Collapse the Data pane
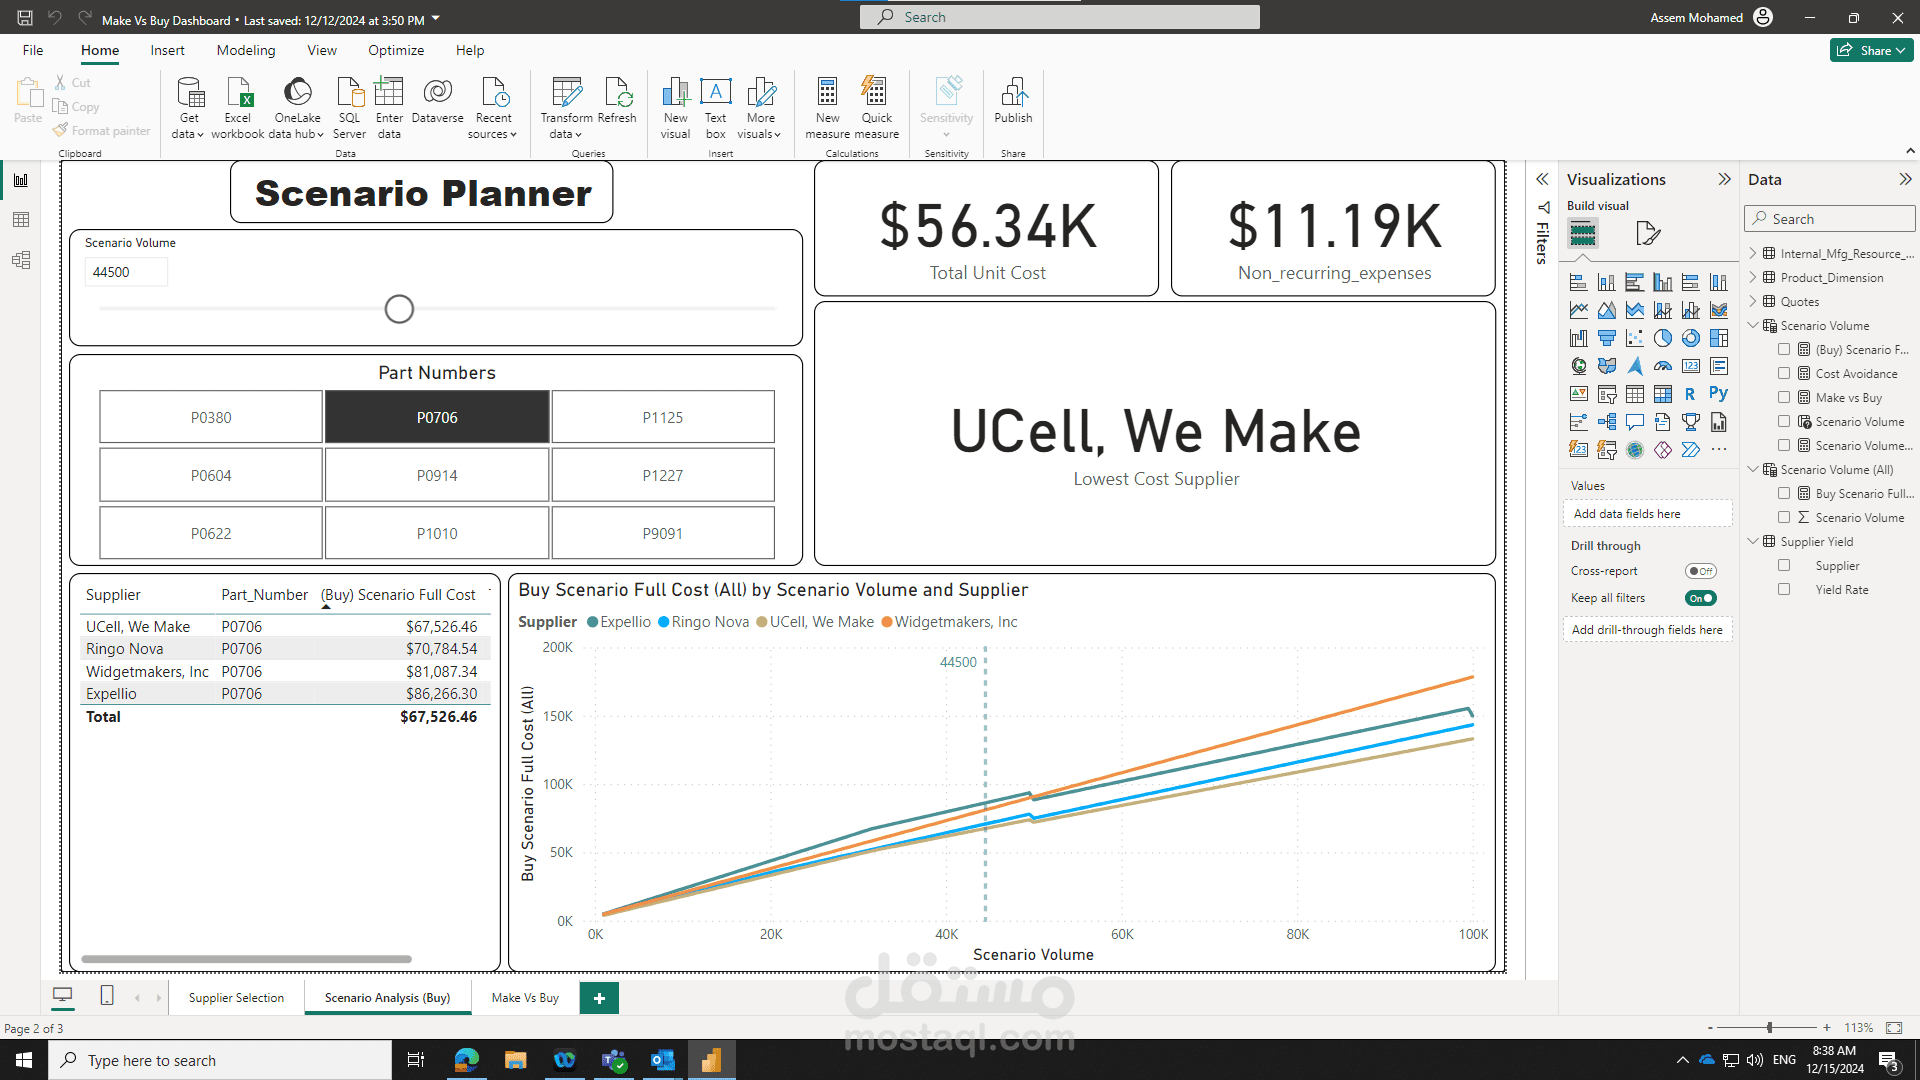The image size is (1920, 1080). tap(1905, 179)
